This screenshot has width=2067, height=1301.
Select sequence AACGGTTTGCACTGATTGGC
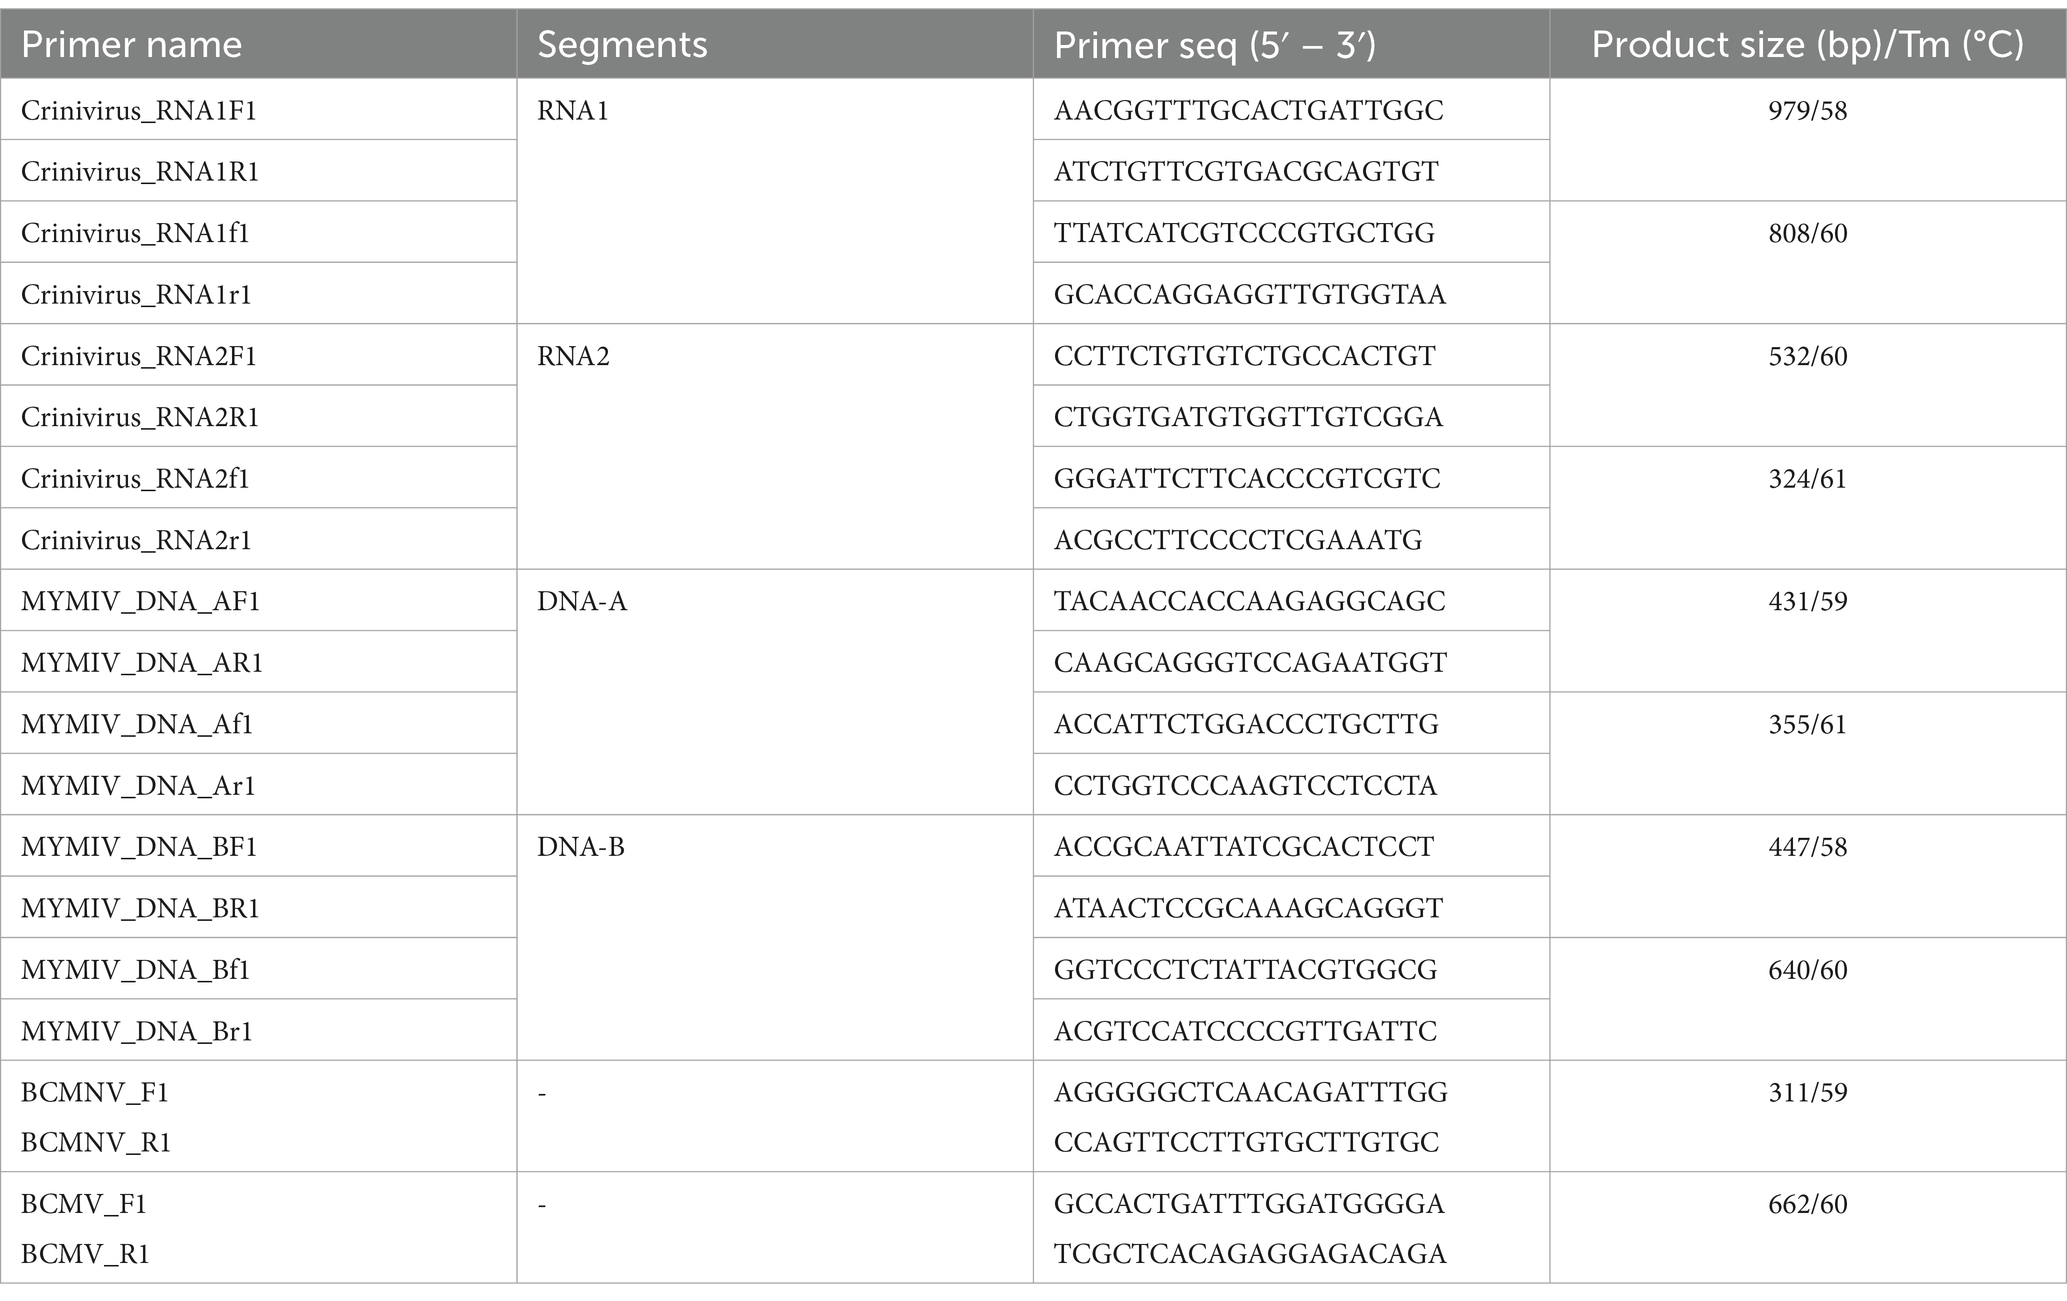click(x=1249, y=110)
